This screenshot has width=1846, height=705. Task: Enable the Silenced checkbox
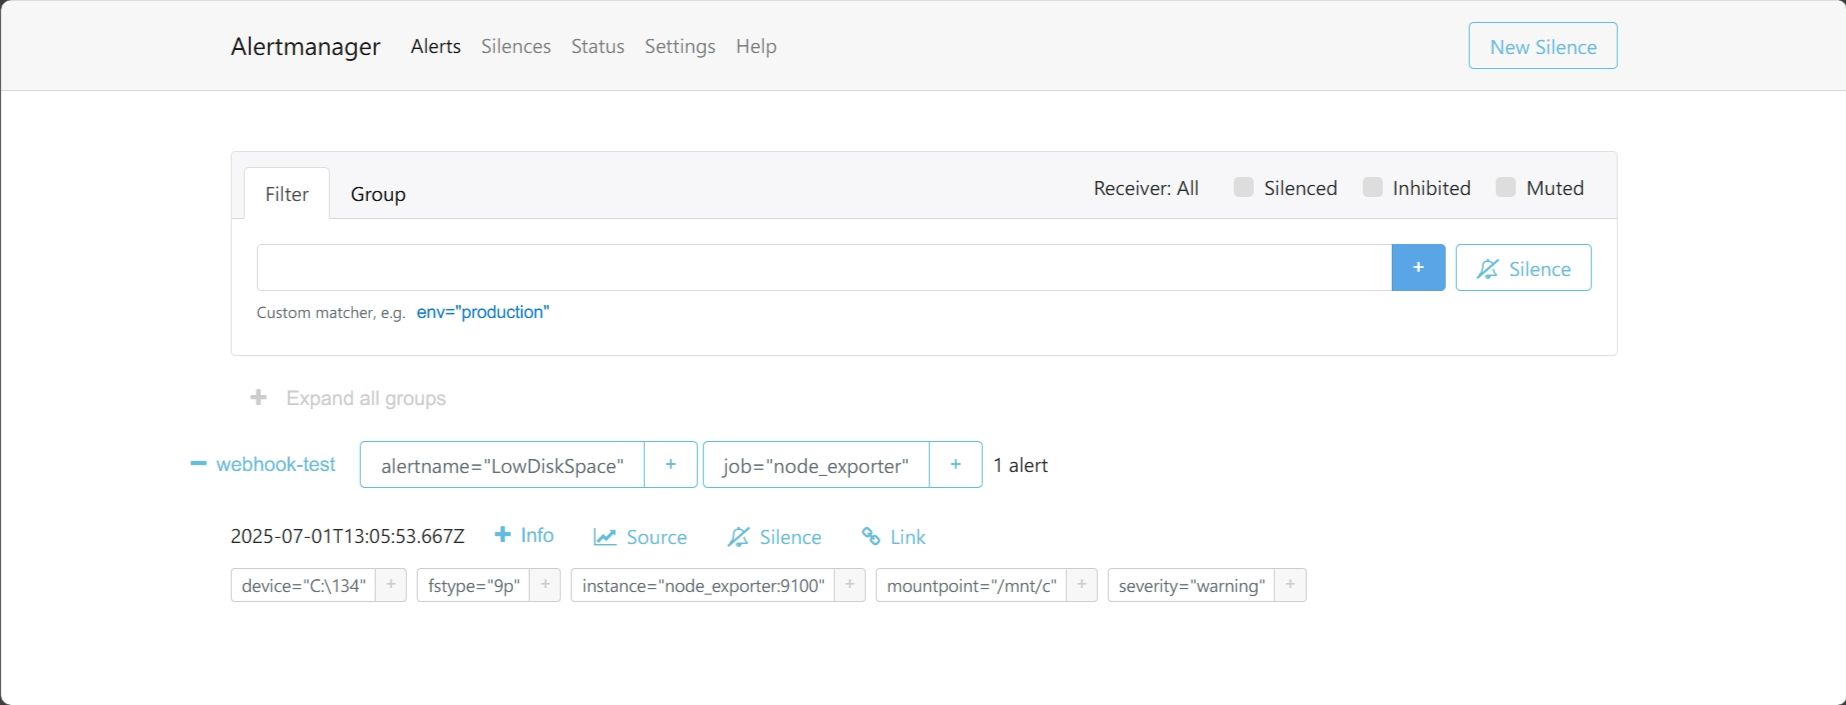click(x=1243, y=187)
